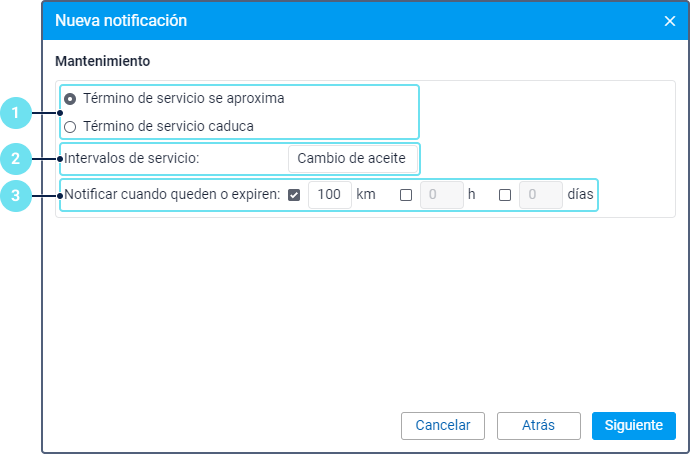Go back with the Atrás button
Image resolution: width=690 pixels, height=454 pixels.
point(538,425)
